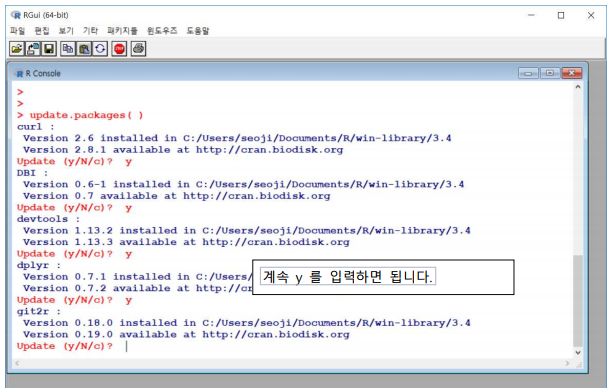The height and width of the screenshot is (392, 610).
Task: Click the Print toolbar icon
Action: pos(138,49)
